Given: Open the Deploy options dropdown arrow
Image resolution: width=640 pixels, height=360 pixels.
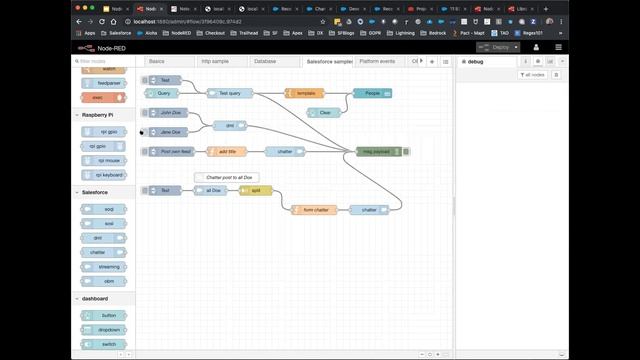Looking at the screenshot, I should 516,47.
